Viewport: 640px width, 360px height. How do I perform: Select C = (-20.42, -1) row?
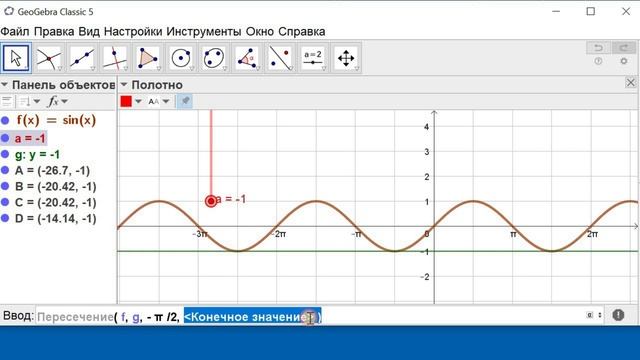click(56, 202)
